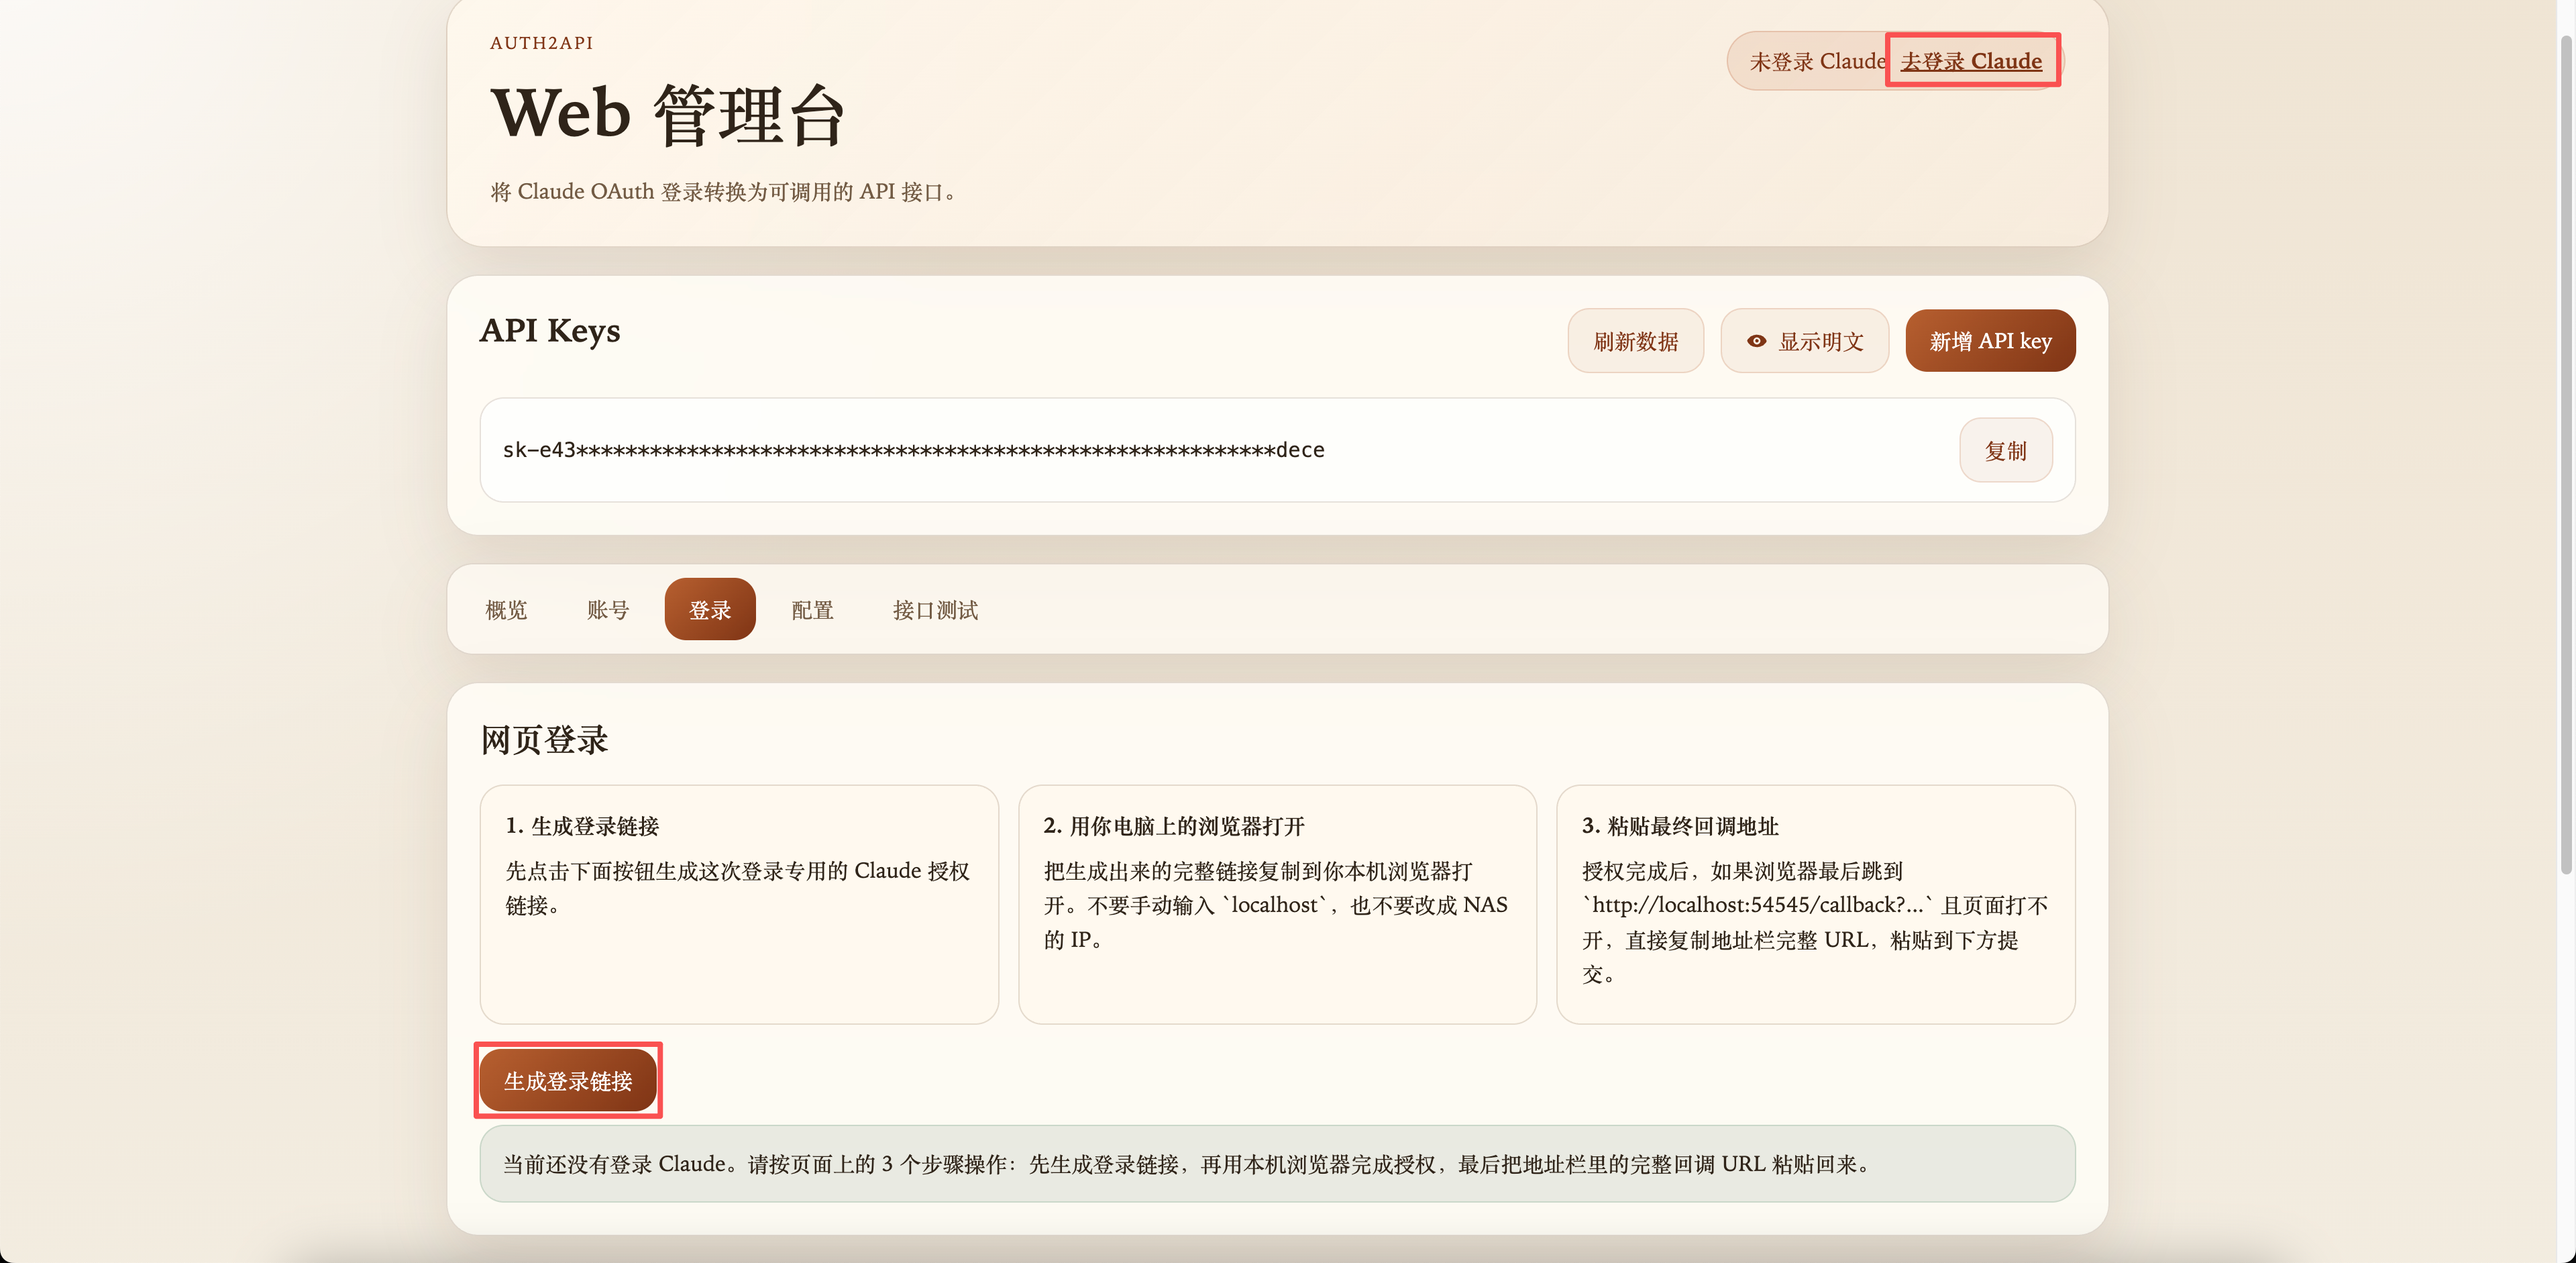This screenshot has height=1263, width=2576.
Task: Click step card 3. 粘贴最终回调地址
Action: pyautogui.click(x=1815, y=904)
